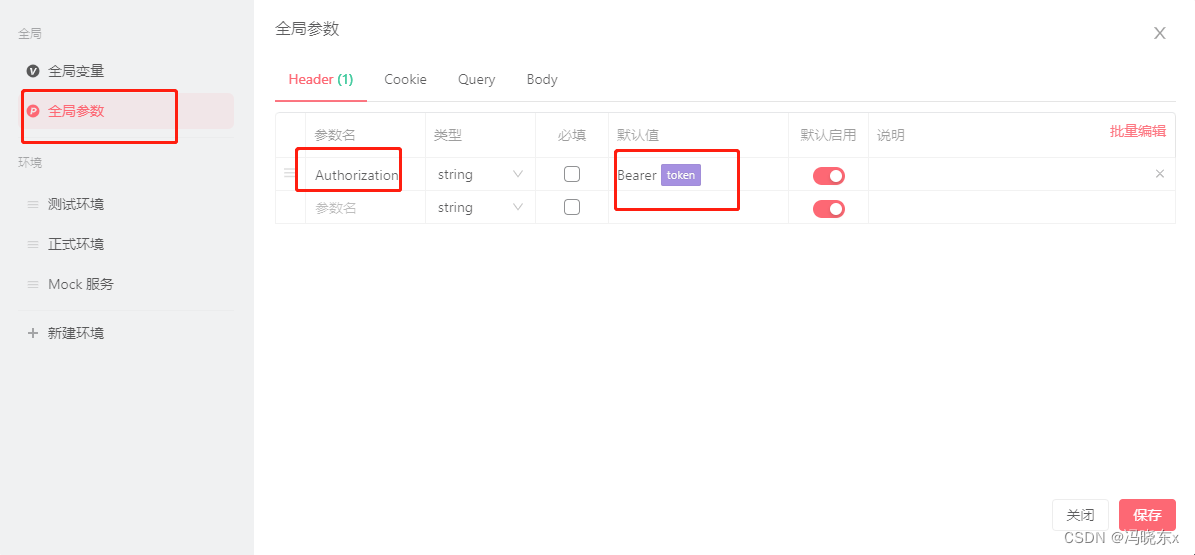Delete the Authorization row with its X icon
This screenshot has height=555, width=1195.
click(x=1160, y=174)
